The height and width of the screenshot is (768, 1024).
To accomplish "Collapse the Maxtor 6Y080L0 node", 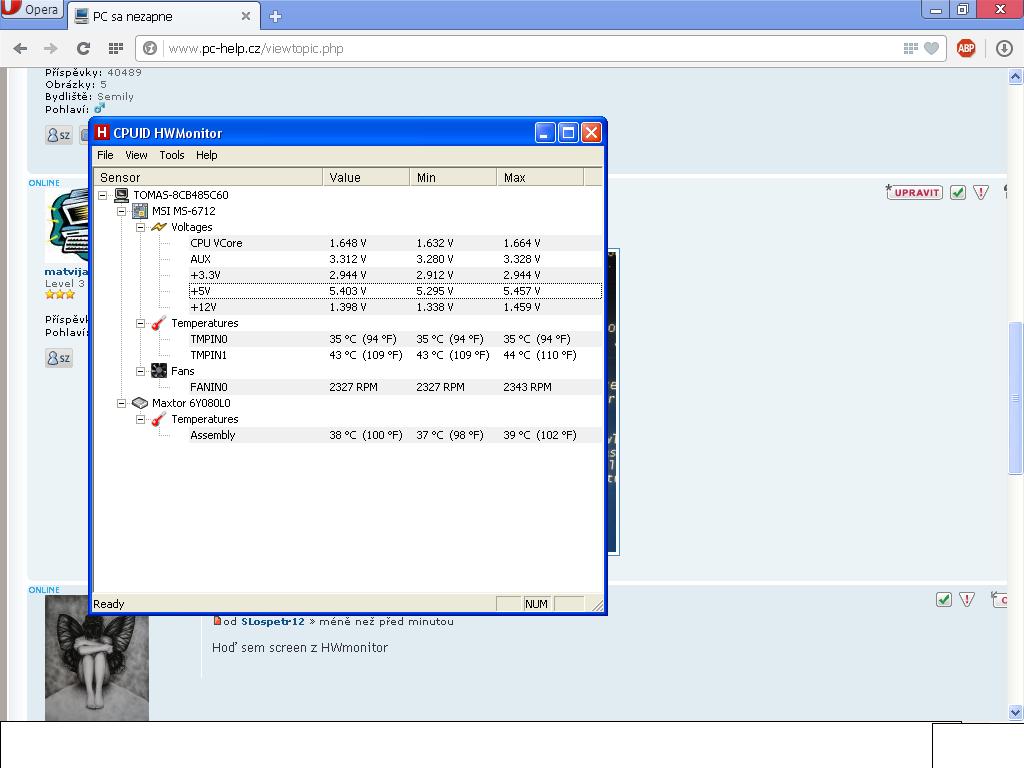I will coord(121,403).
